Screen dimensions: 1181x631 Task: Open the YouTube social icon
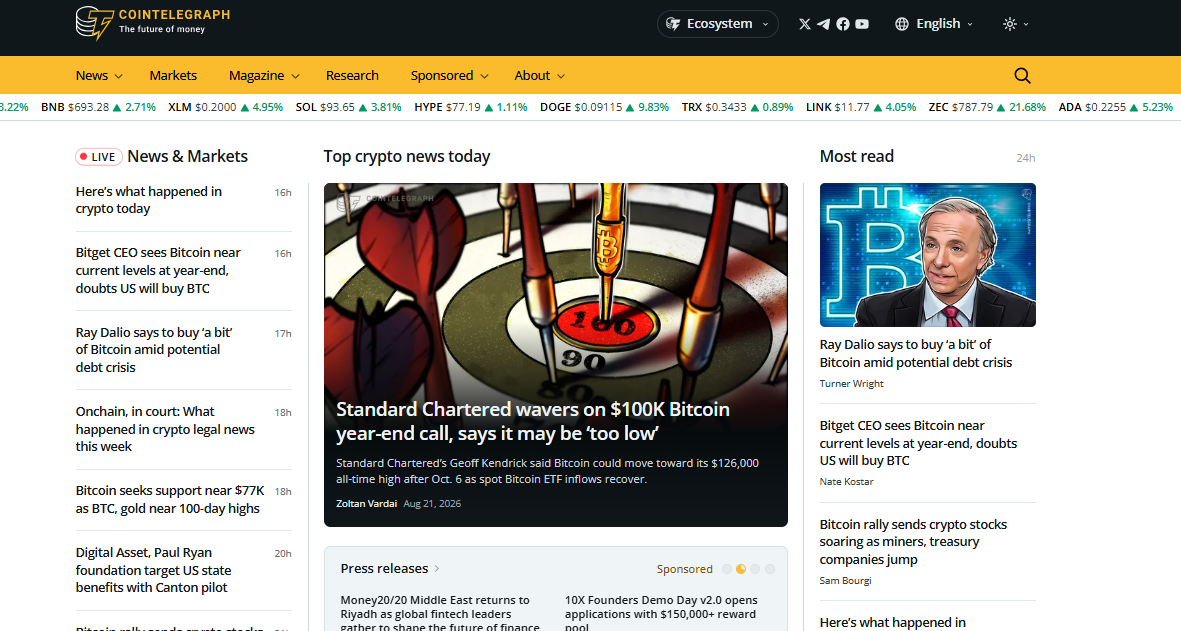pyautogui.click(x=862, y=24)
